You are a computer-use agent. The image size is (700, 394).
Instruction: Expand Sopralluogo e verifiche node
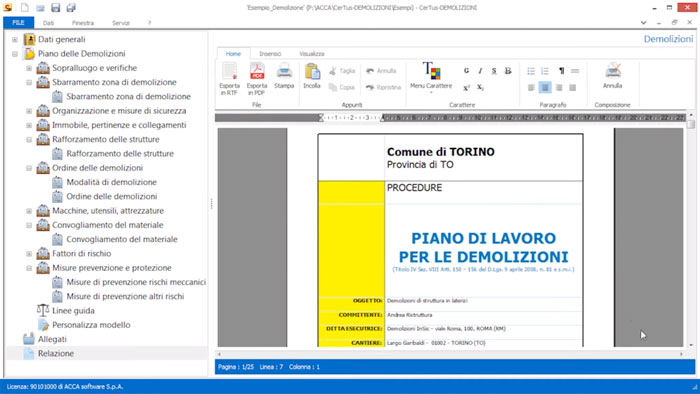[29, 68]
